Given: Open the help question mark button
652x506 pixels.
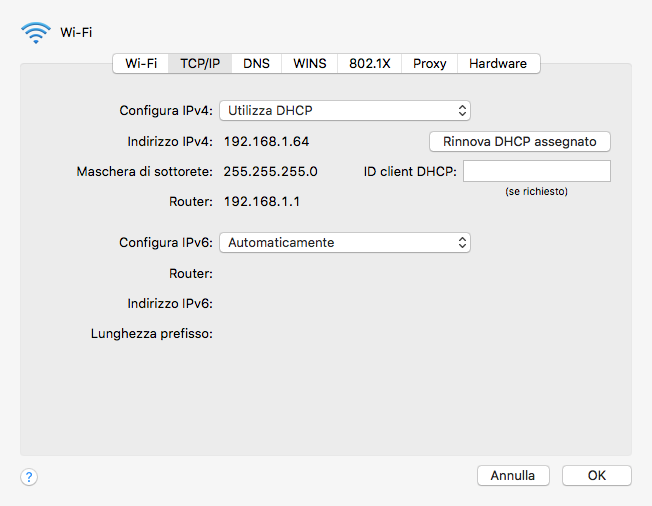Looking at the screenshot, I should click(x=29, y=477).
